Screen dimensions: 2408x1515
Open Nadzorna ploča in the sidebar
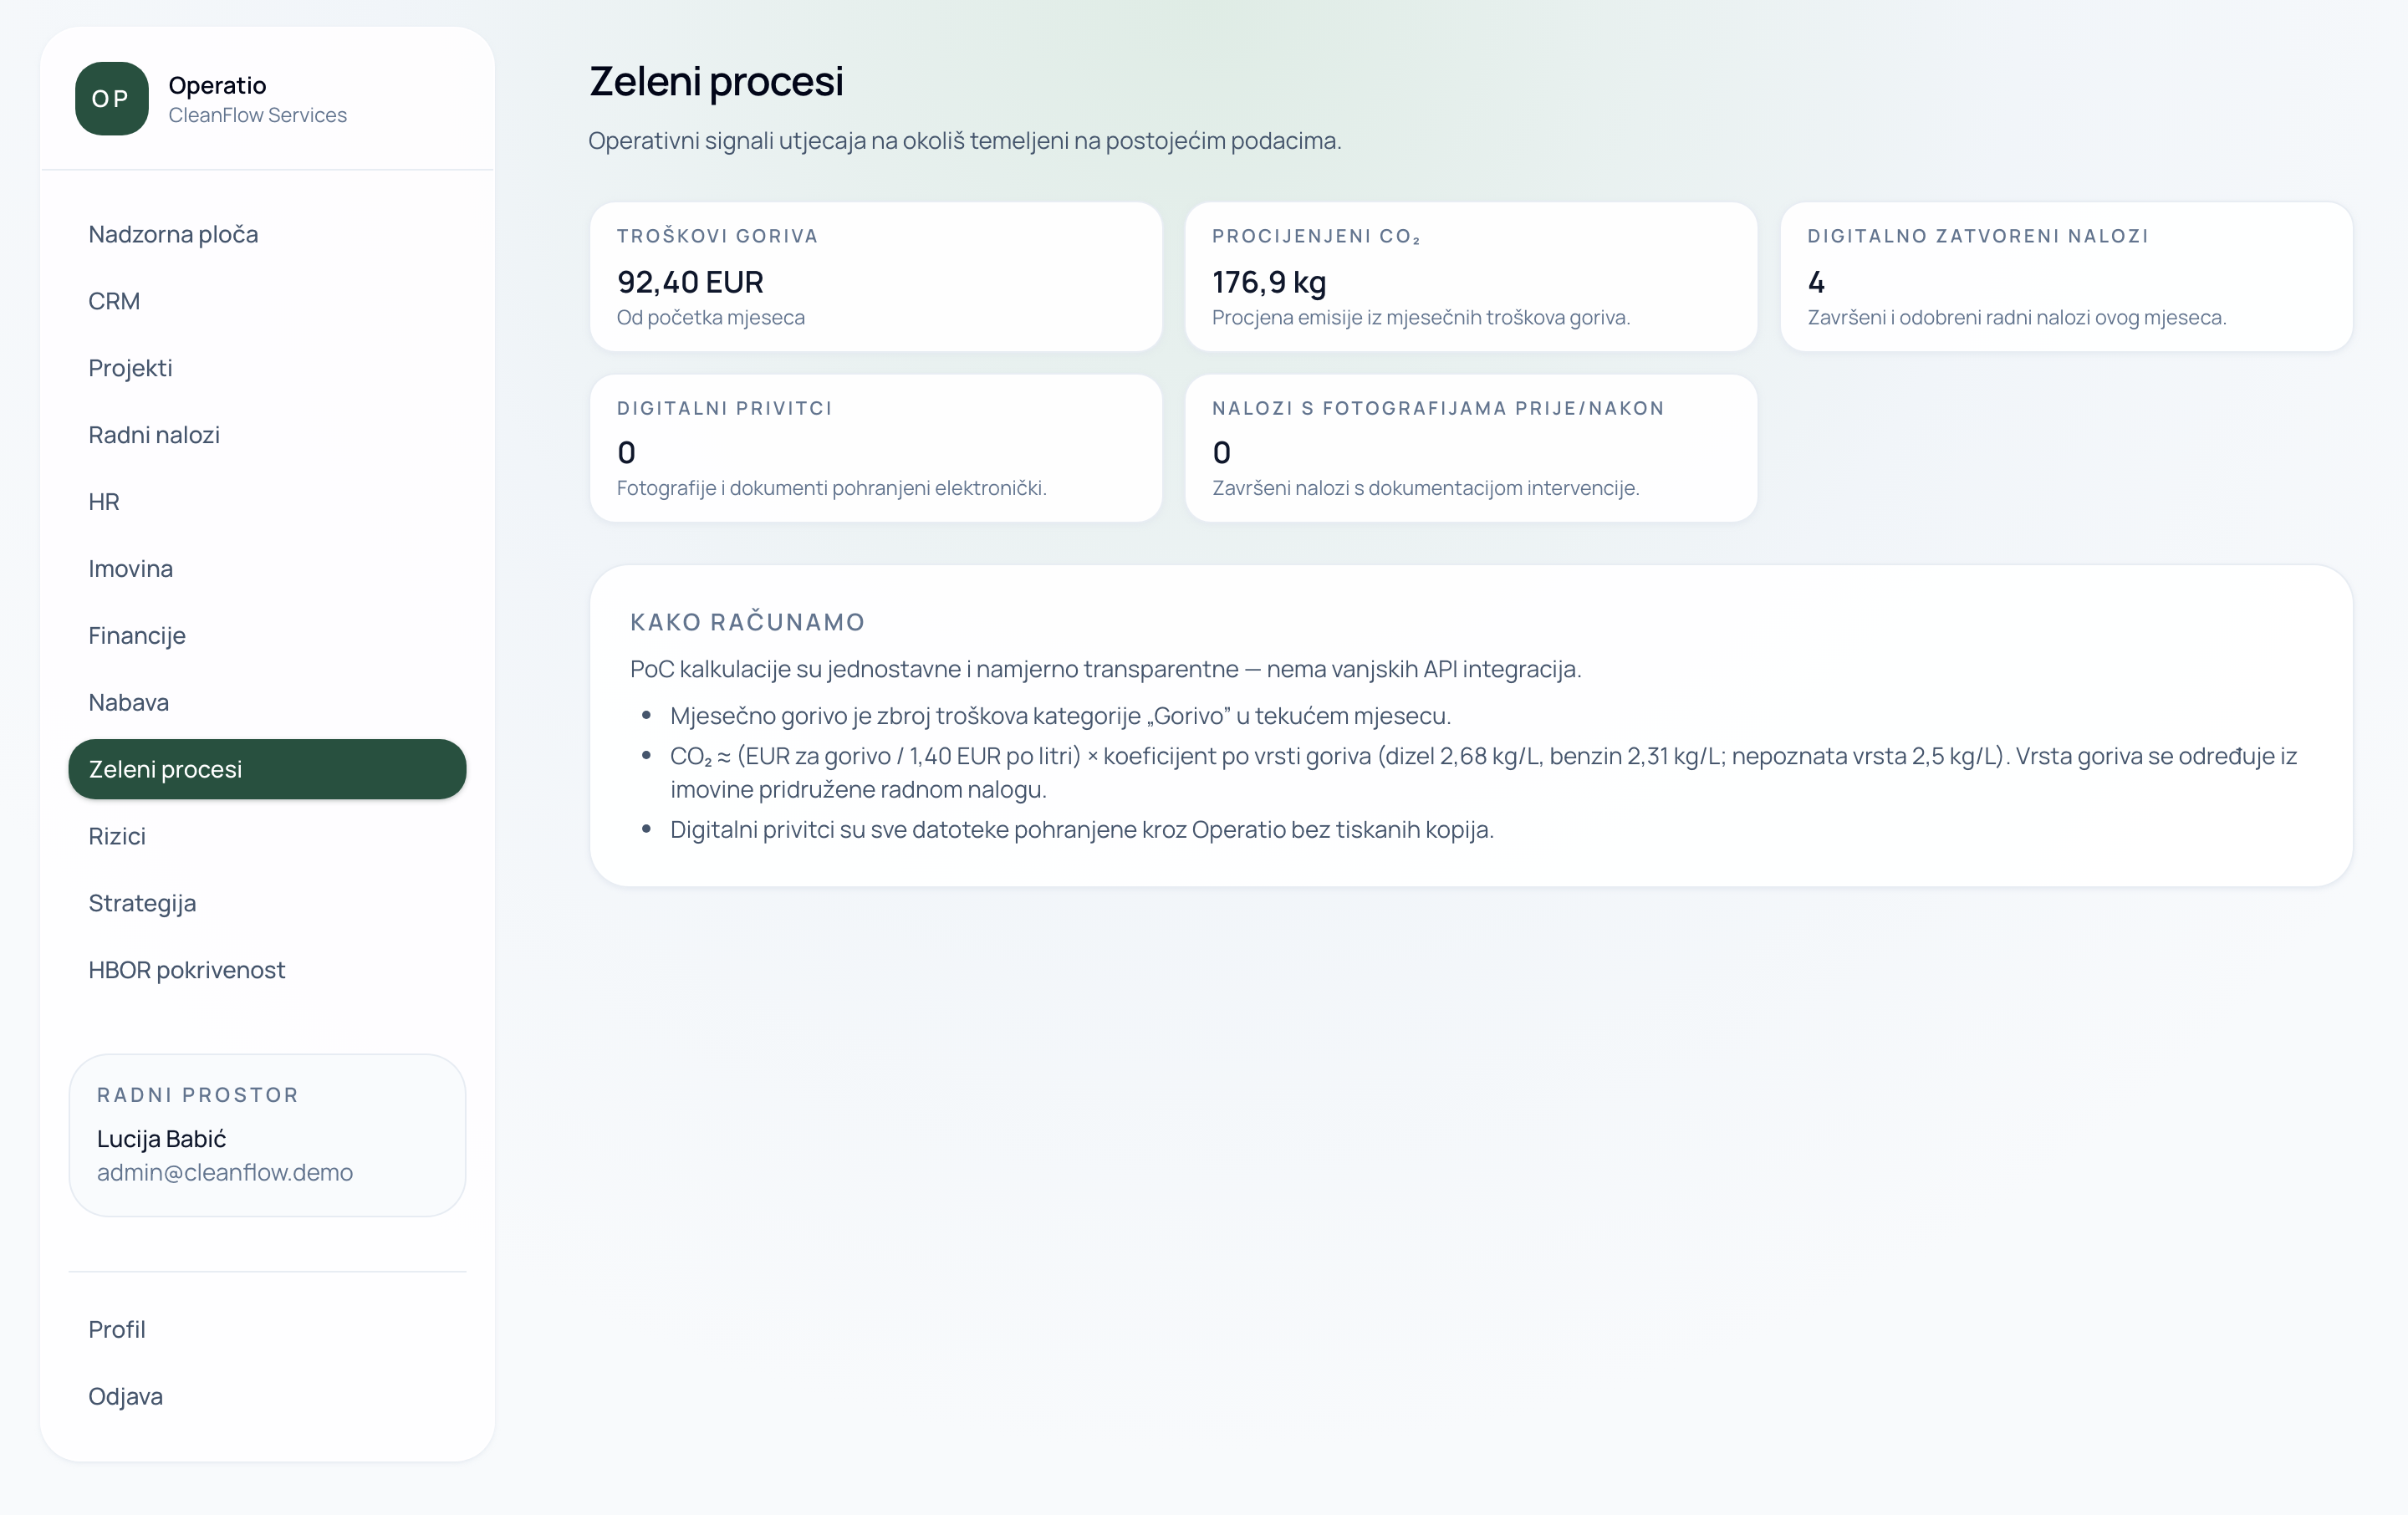267,234
